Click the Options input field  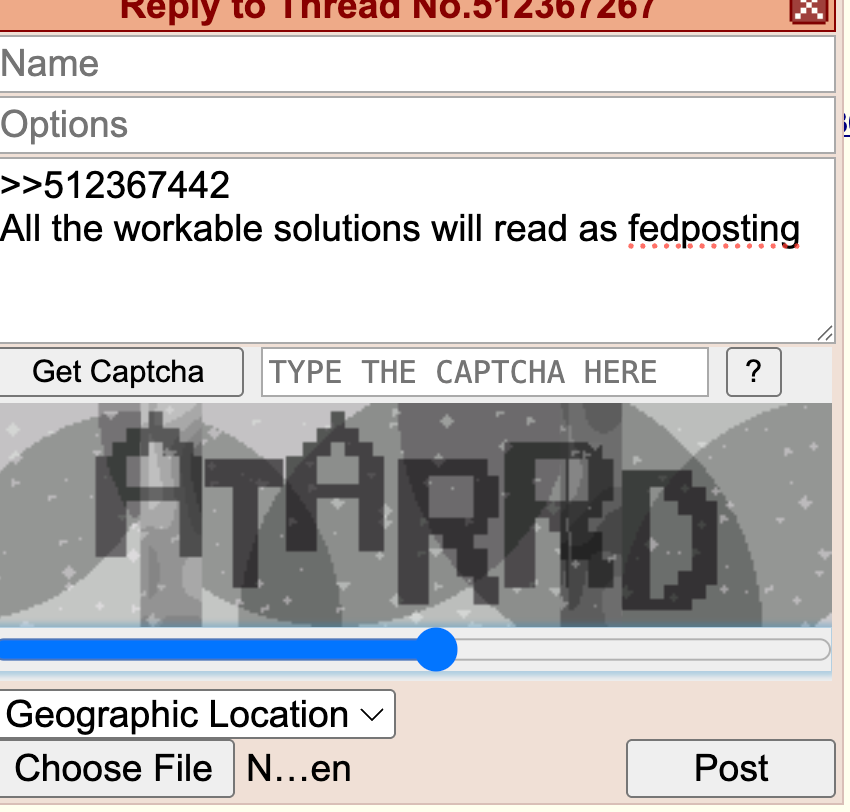pyautogui.click(x=416, y=125)
